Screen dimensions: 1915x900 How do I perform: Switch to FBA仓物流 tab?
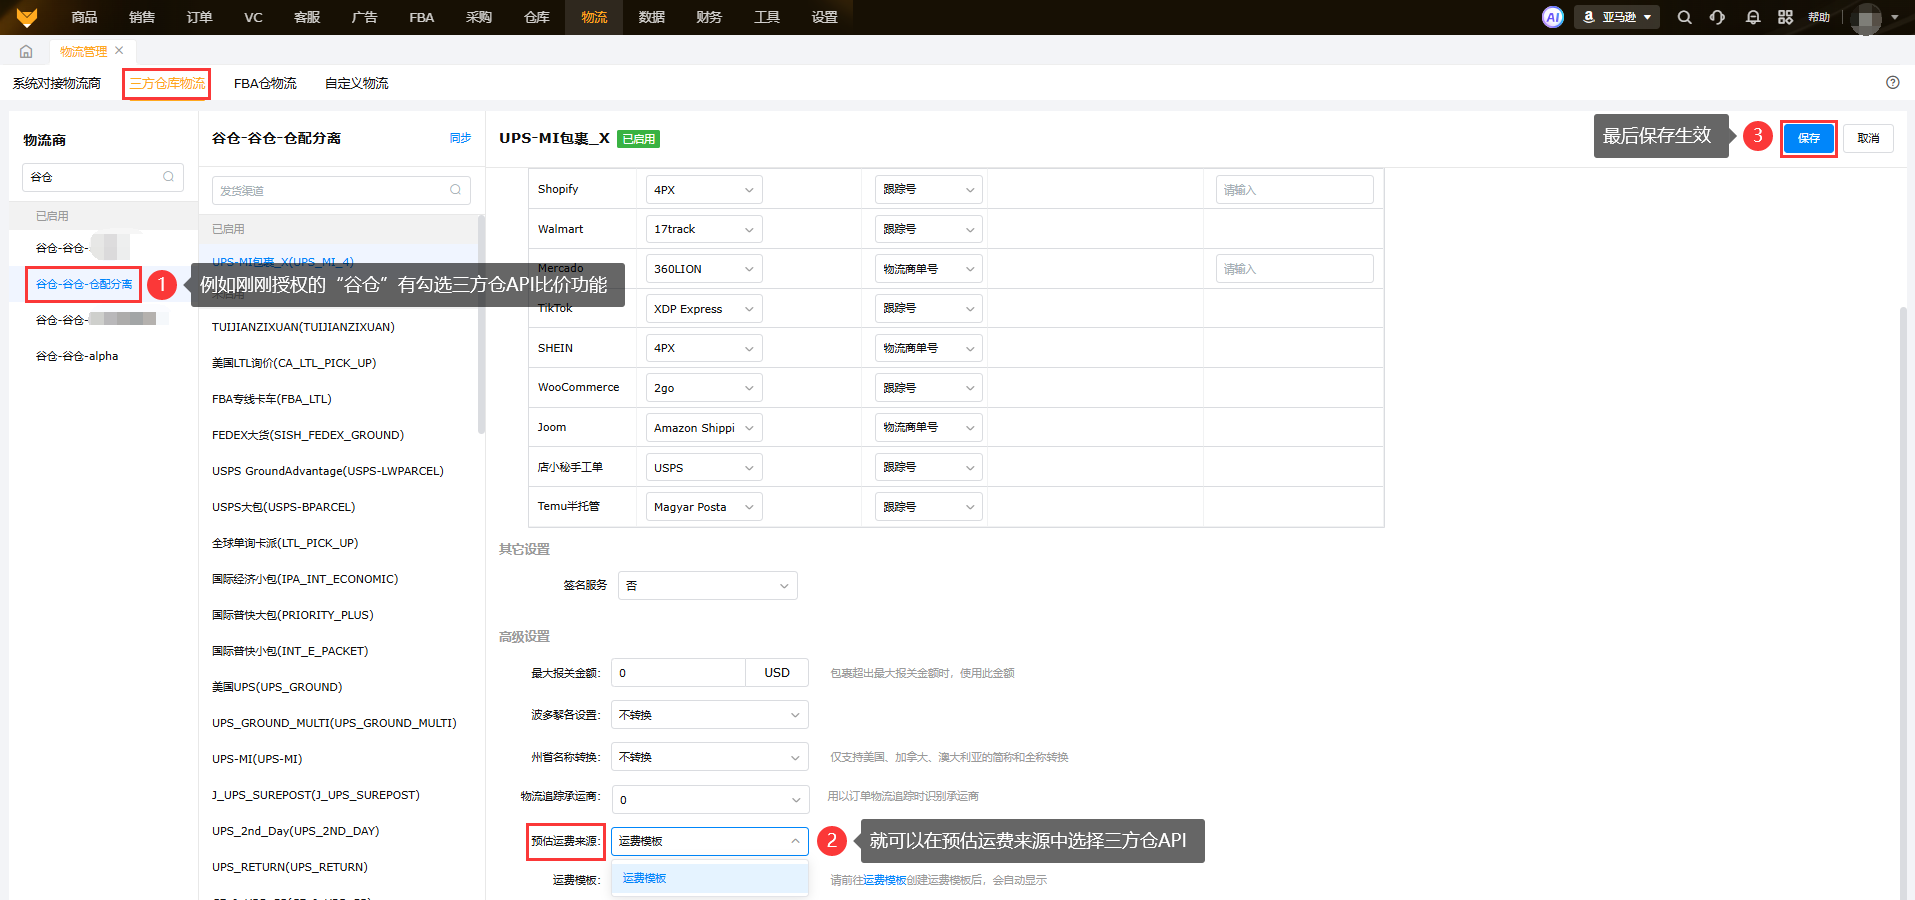tap(265, 83)
